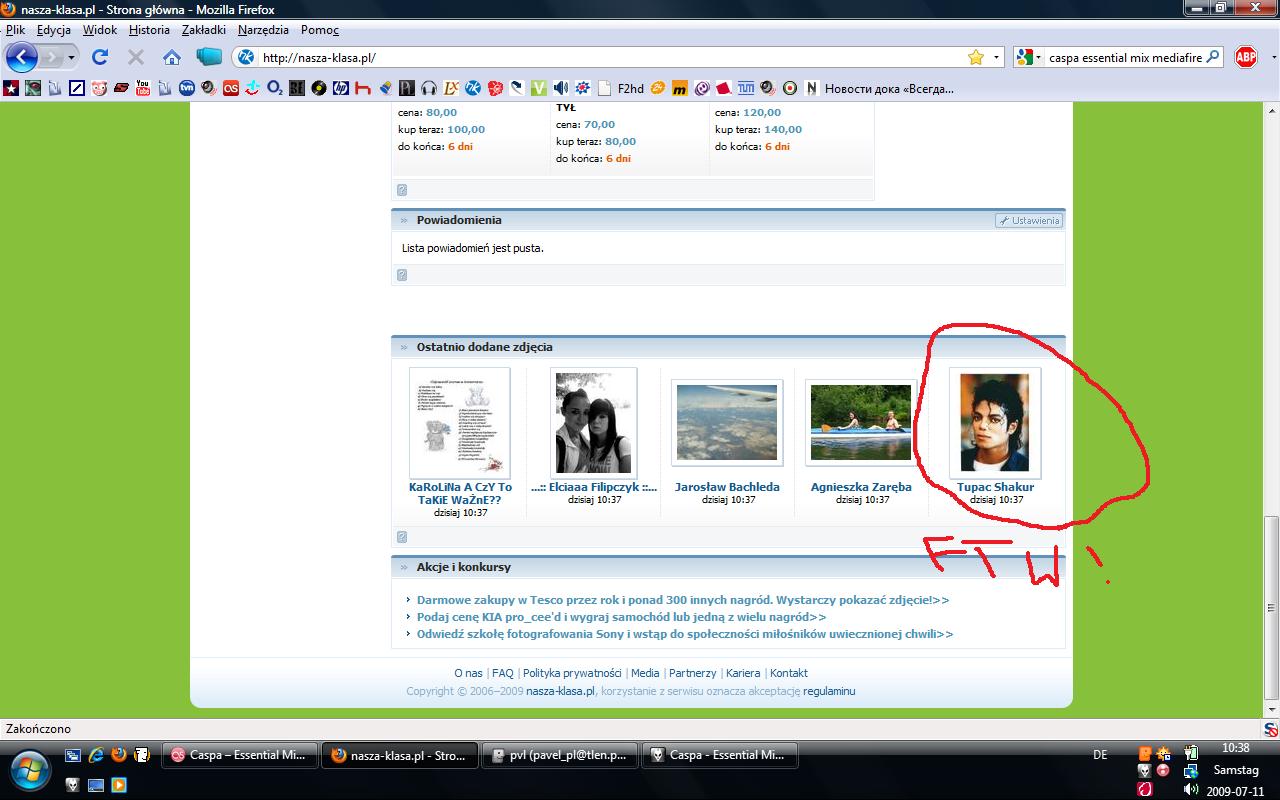Open the Narzędzia menu

(x=263, y=30)
